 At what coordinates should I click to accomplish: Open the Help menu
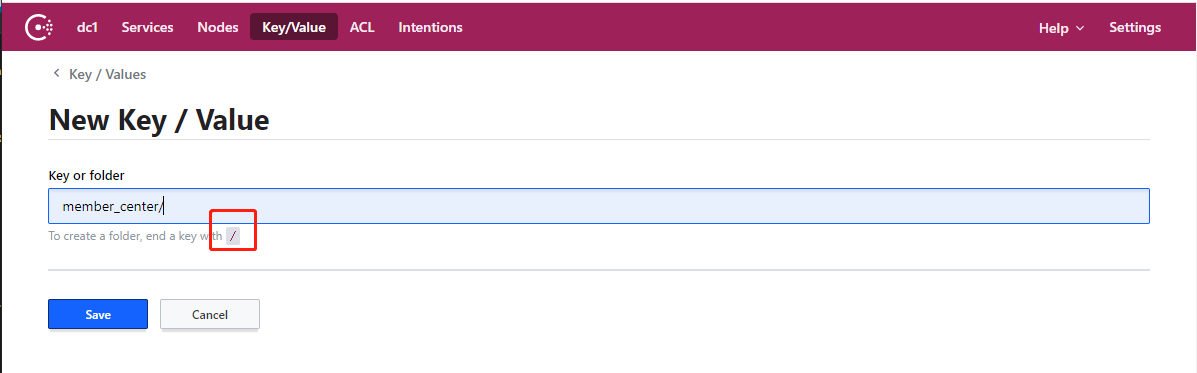(1061, 27)
